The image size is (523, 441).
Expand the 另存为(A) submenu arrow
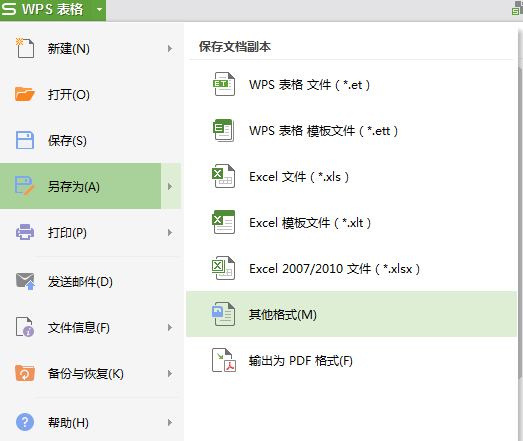(x=171, y=186)
